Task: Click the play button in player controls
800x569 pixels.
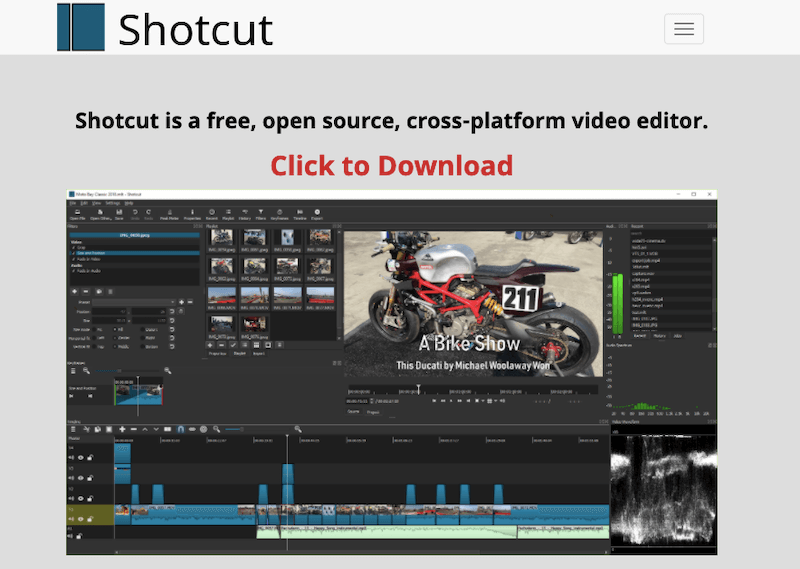Action: coord(451,401)
